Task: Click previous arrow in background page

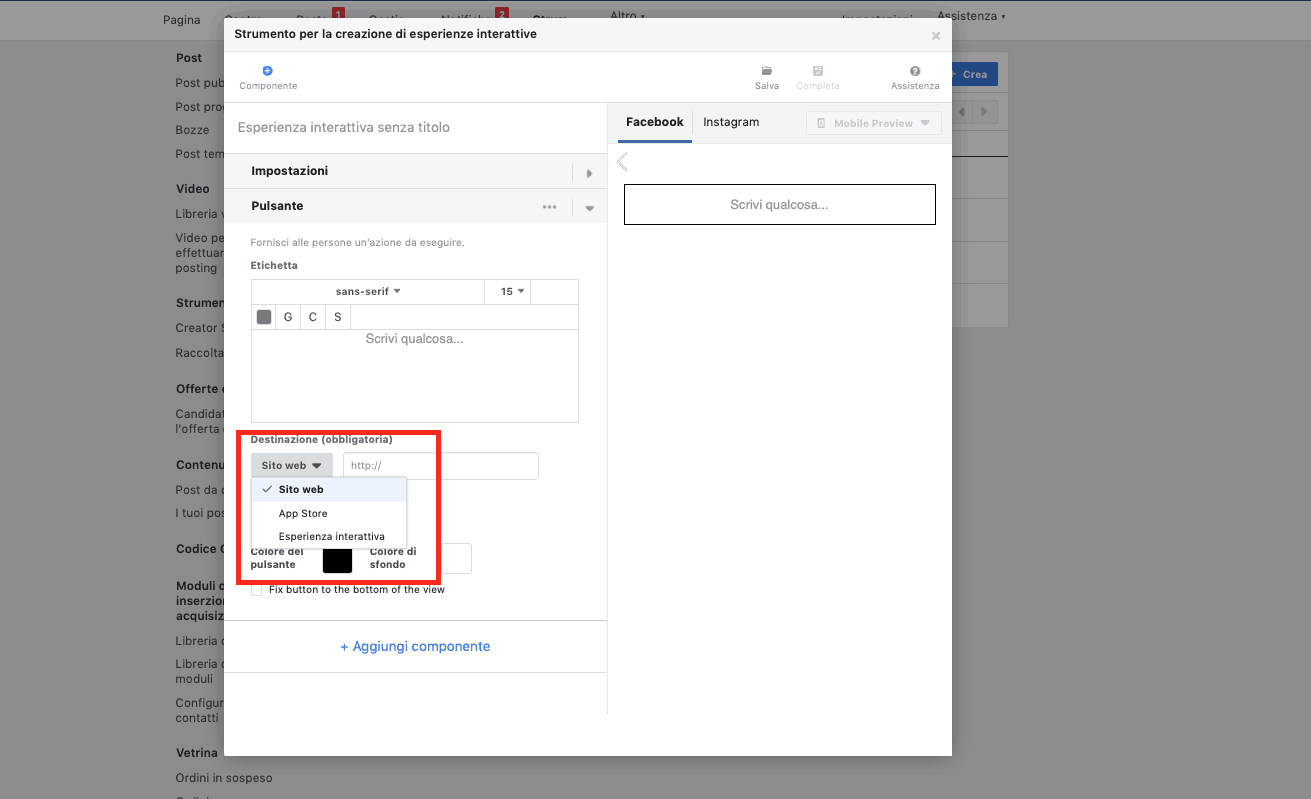Action: (964, 112)
